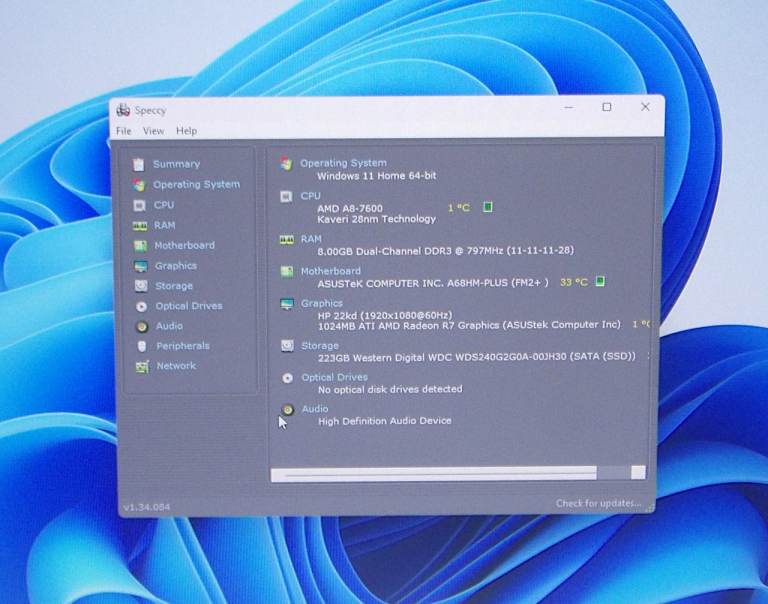The image size is (768, 604).
Task: Click the green CPU temperature indicator icon
Action: (x=488, y=207)
